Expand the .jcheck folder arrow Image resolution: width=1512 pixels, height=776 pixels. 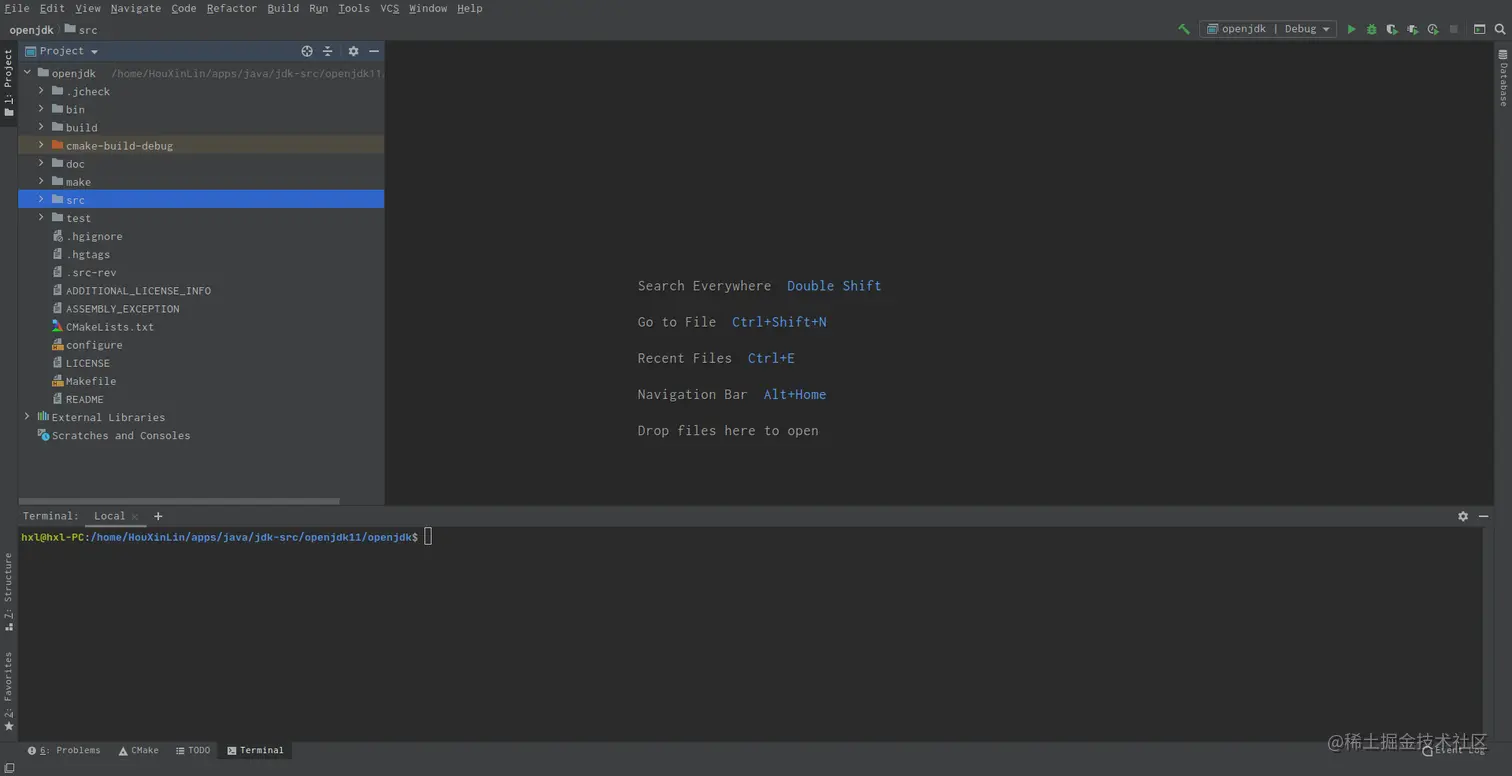(41, 91)
